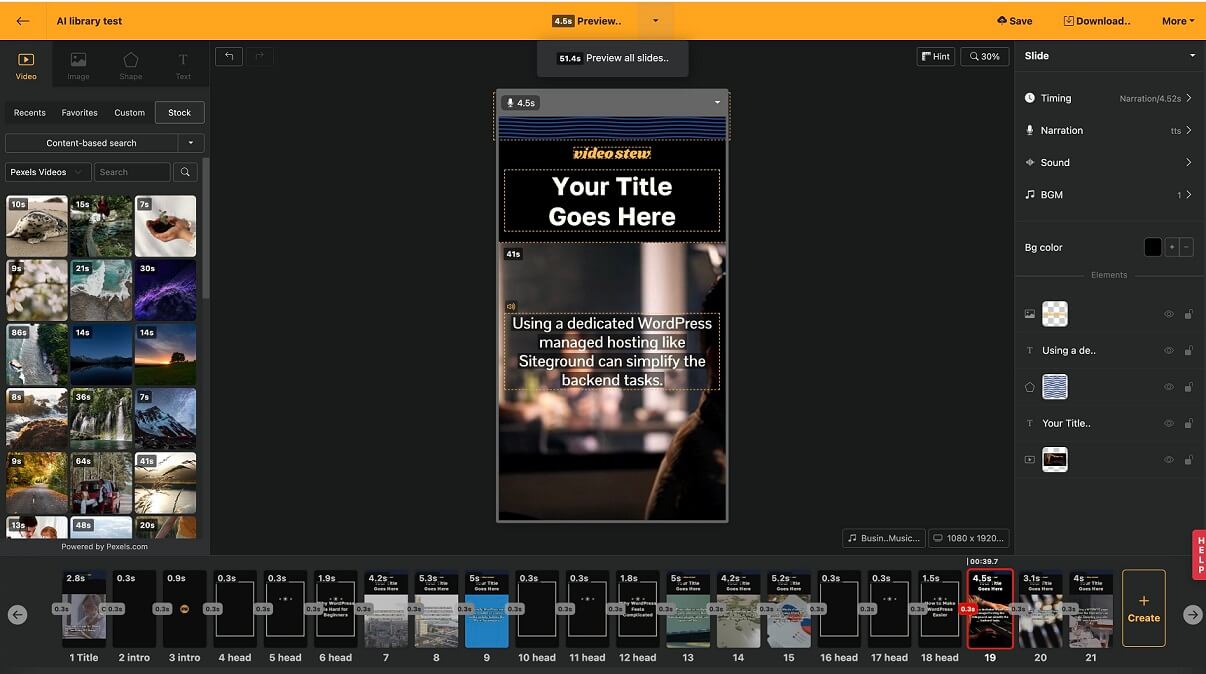Click the undo arrow button

tap(229, 57)
